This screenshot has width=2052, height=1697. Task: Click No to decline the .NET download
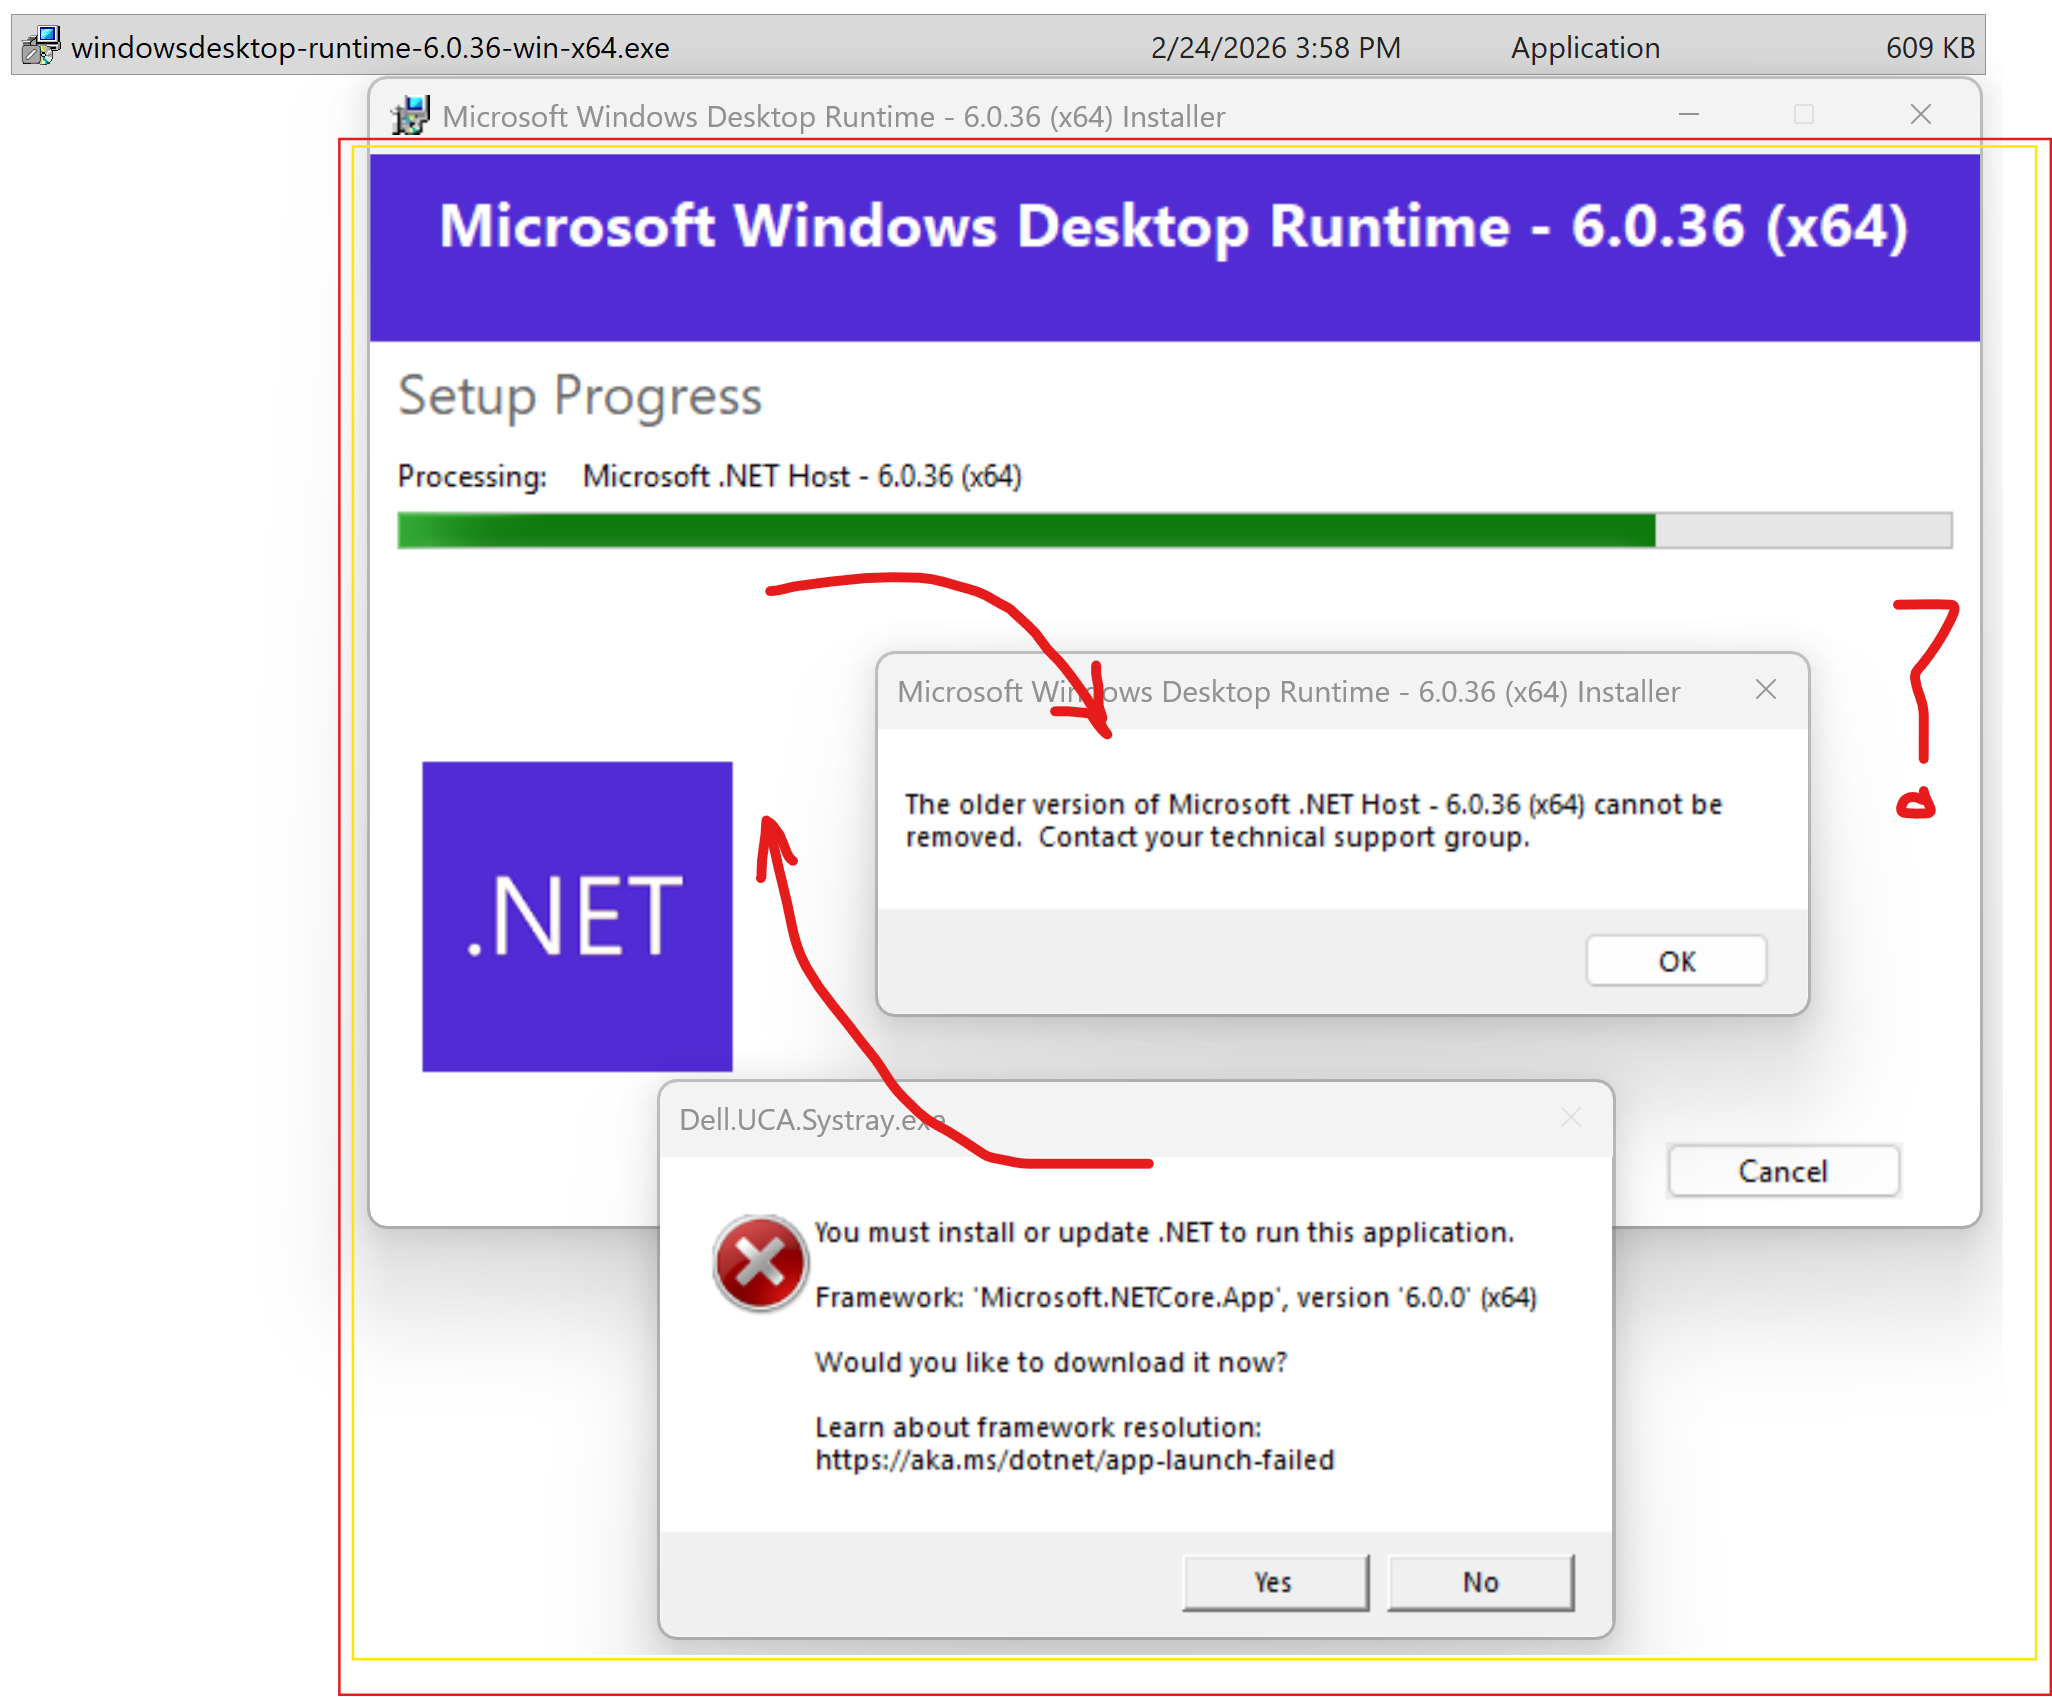tap(1480, 1581)
